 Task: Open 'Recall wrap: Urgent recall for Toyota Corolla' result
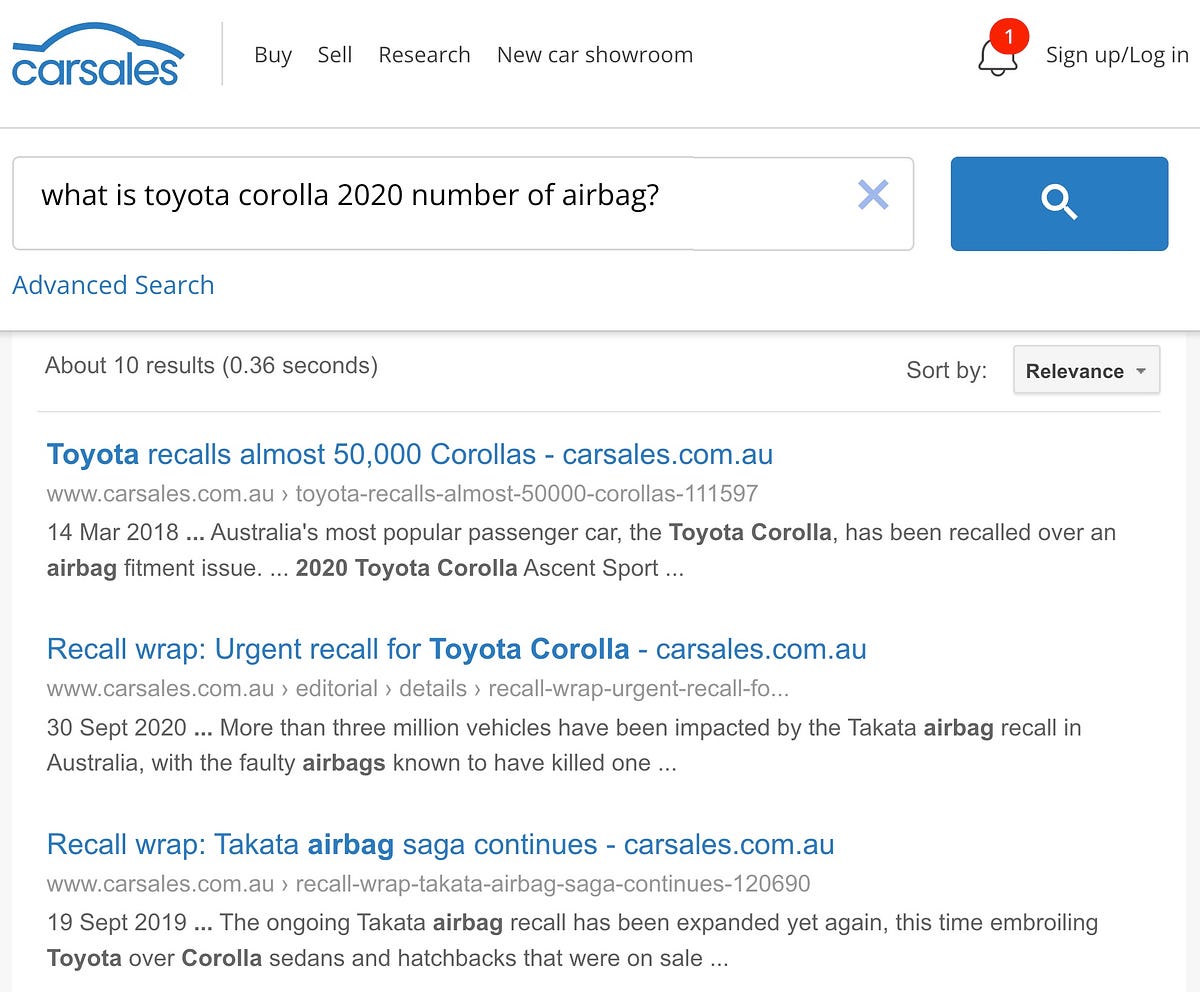click(x=457, y=649)
